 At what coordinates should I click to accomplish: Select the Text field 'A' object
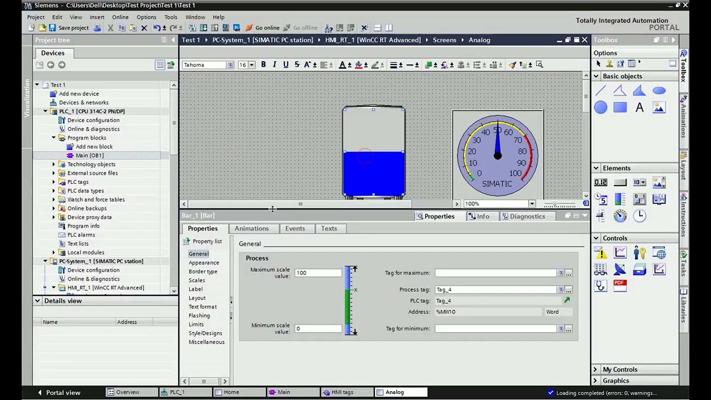(x=639, y=107)
